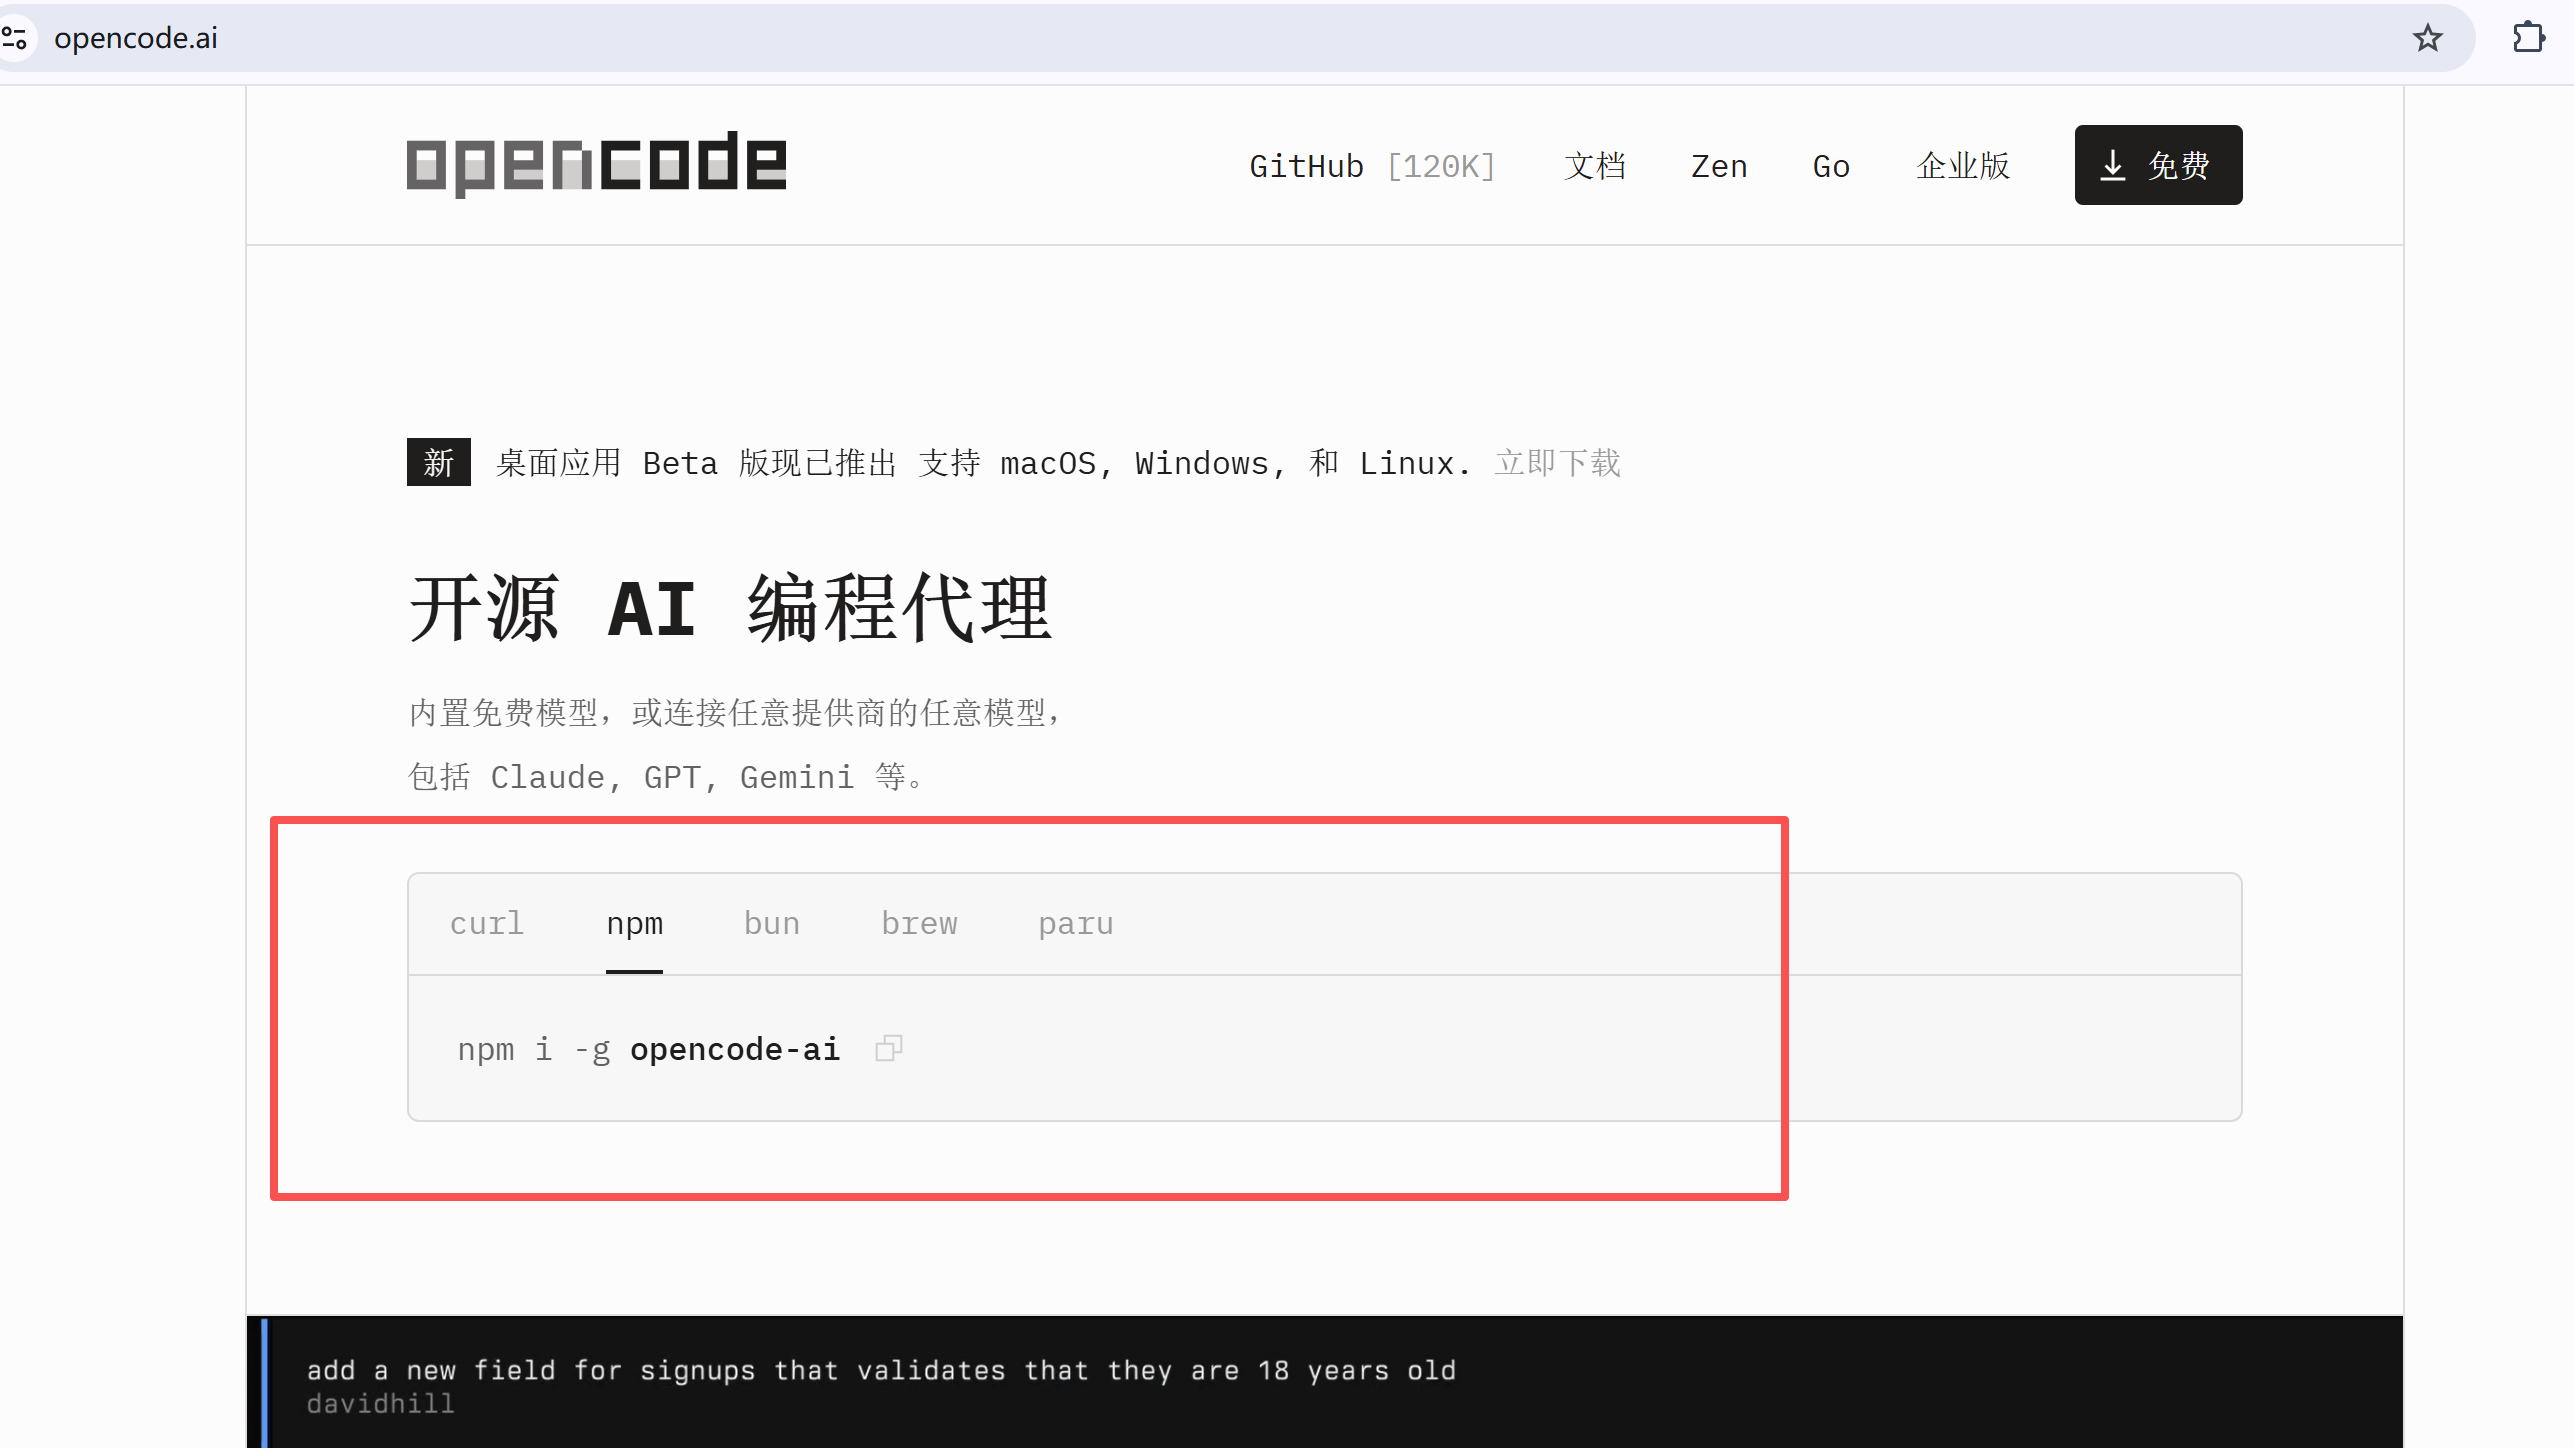Screen dimensions: 2574x1448
Task: Click the 新 badge label
Action: pyautogui.click(x=438, y=462)
